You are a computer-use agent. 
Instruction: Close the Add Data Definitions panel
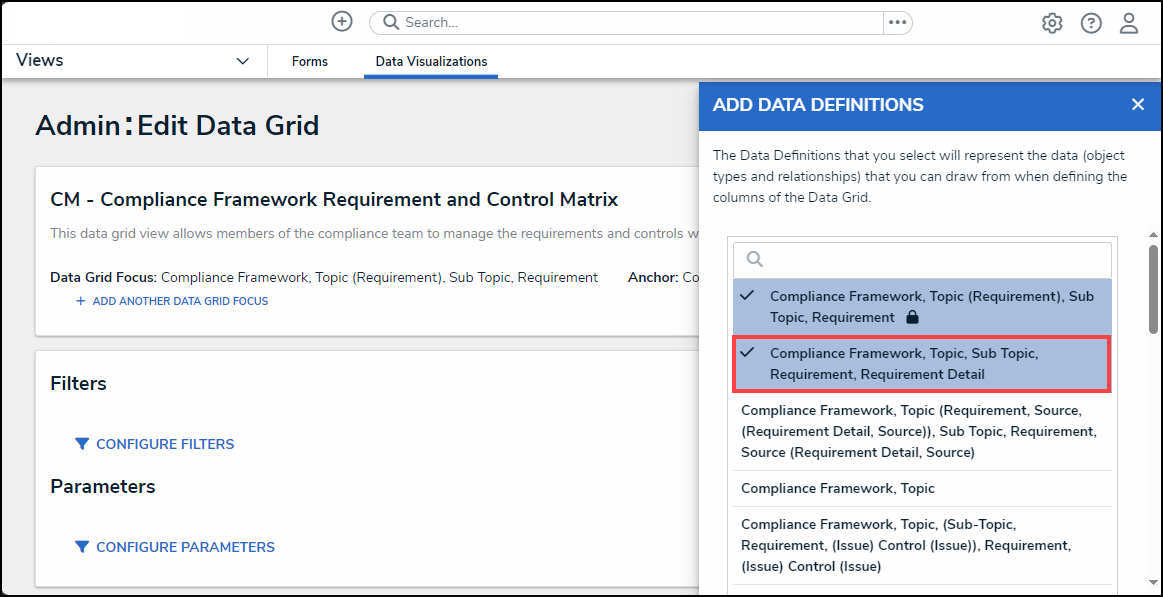point(1137,105)
